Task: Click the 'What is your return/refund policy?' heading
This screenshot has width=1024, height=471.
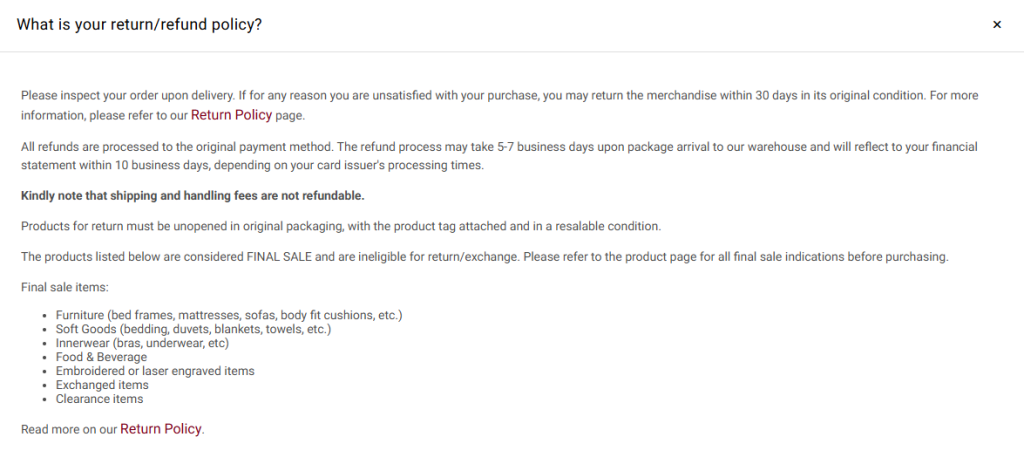Action: pos(139,24)
